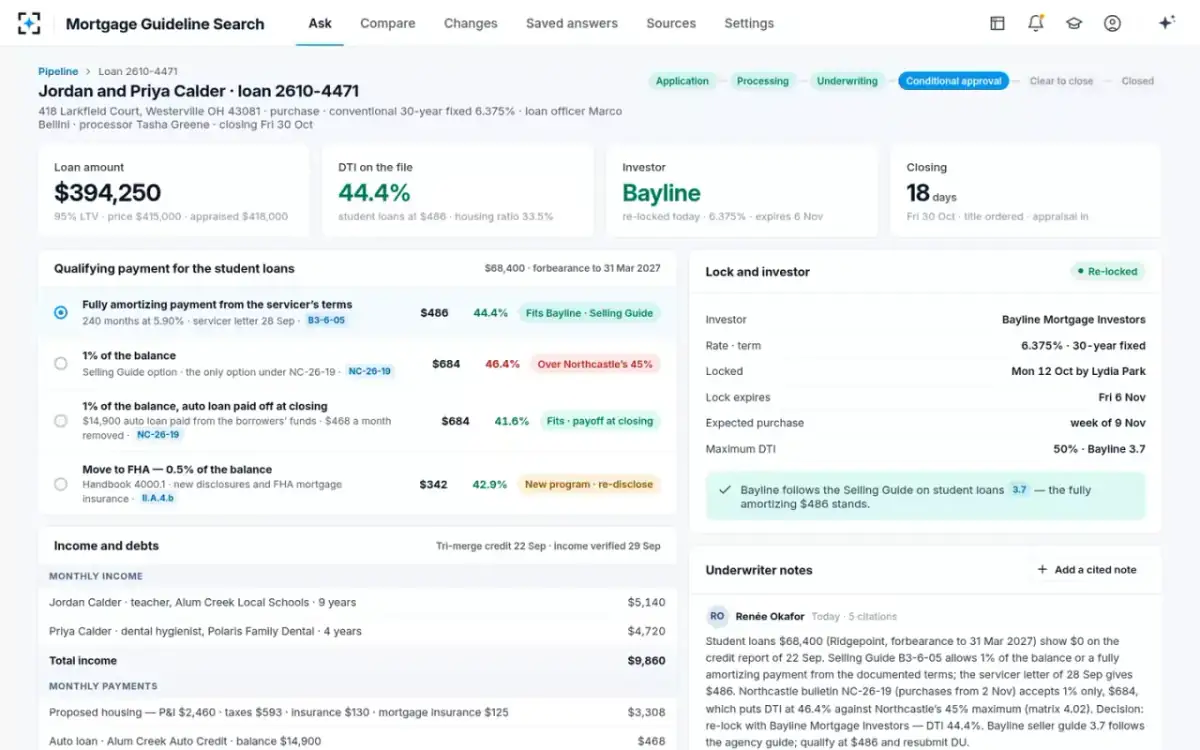Open the B3-6-05 citation tag
Viewport: 1200px width, 750px height.
[x=326, y=321]
